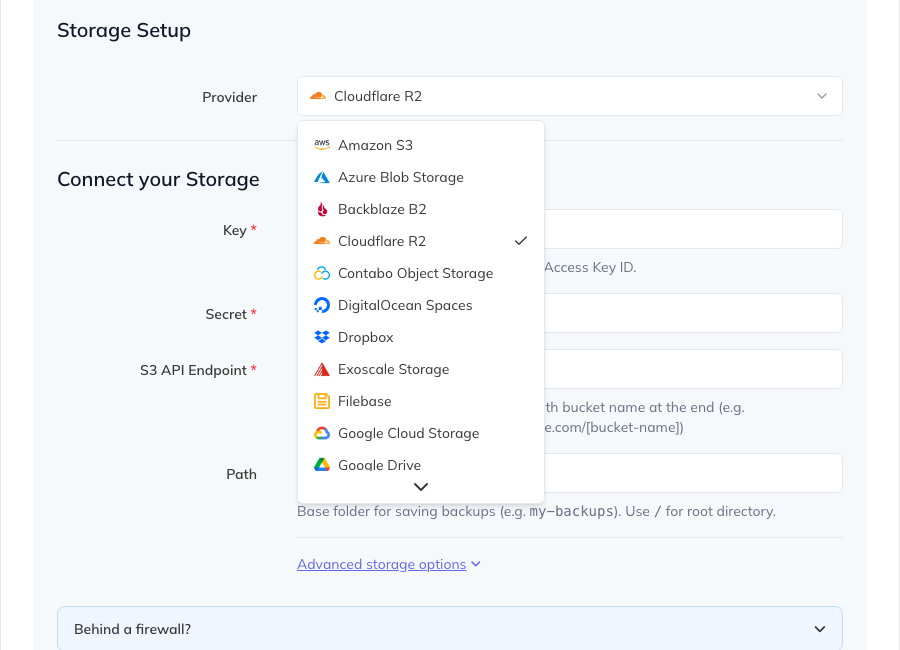Focus the Secret input field
This screenshot has width=900, height=650.
[693, 313]
